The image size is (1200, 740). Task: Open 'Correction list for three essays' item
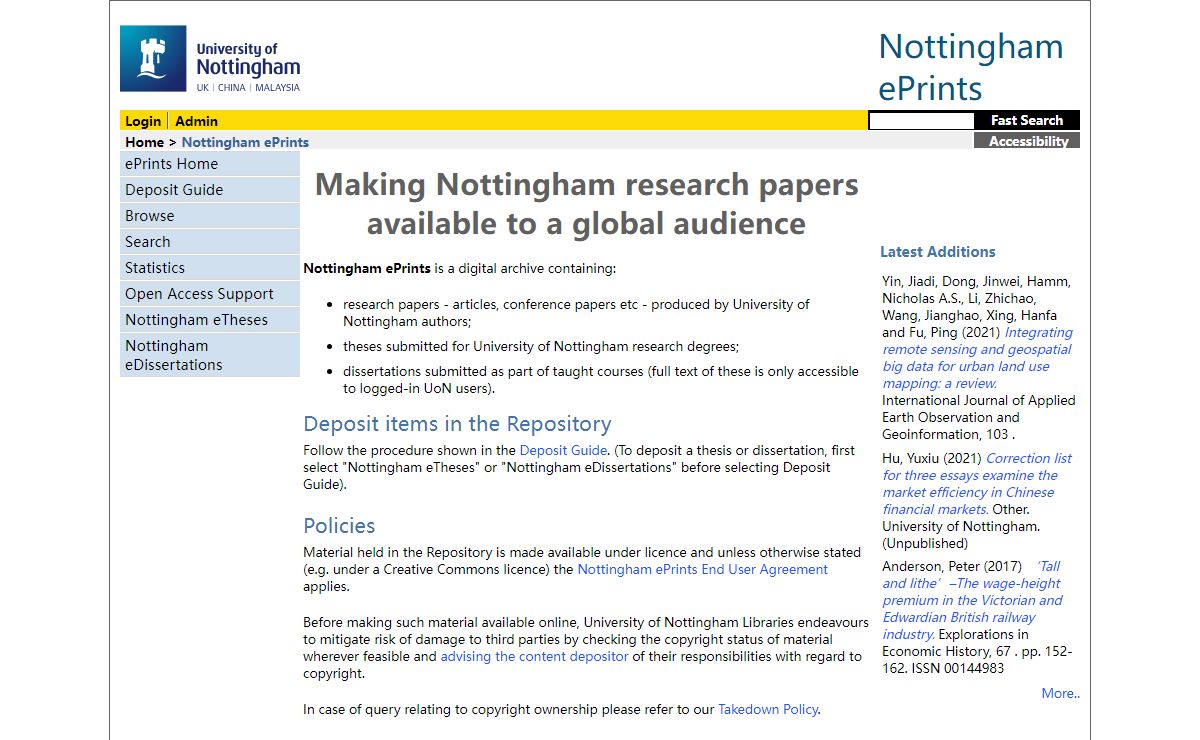[x=976, y=484]
